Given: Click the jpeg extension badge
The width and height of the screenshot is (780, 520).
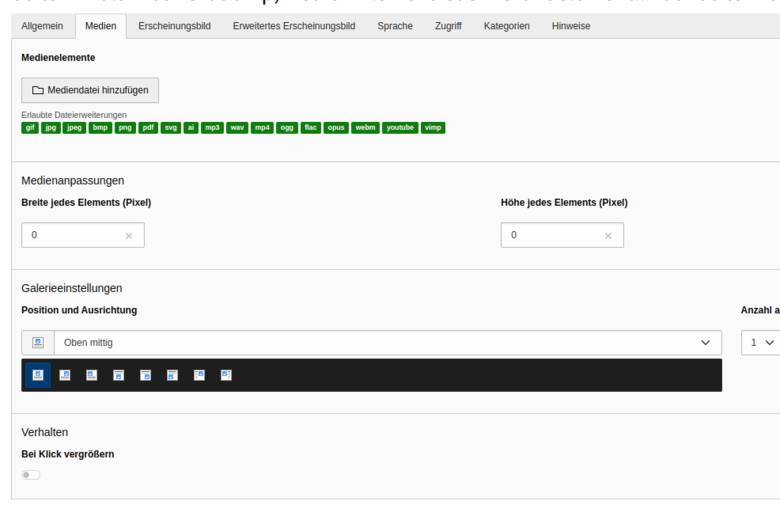Looking at the screenshot, I should click(x=74, y=128).
